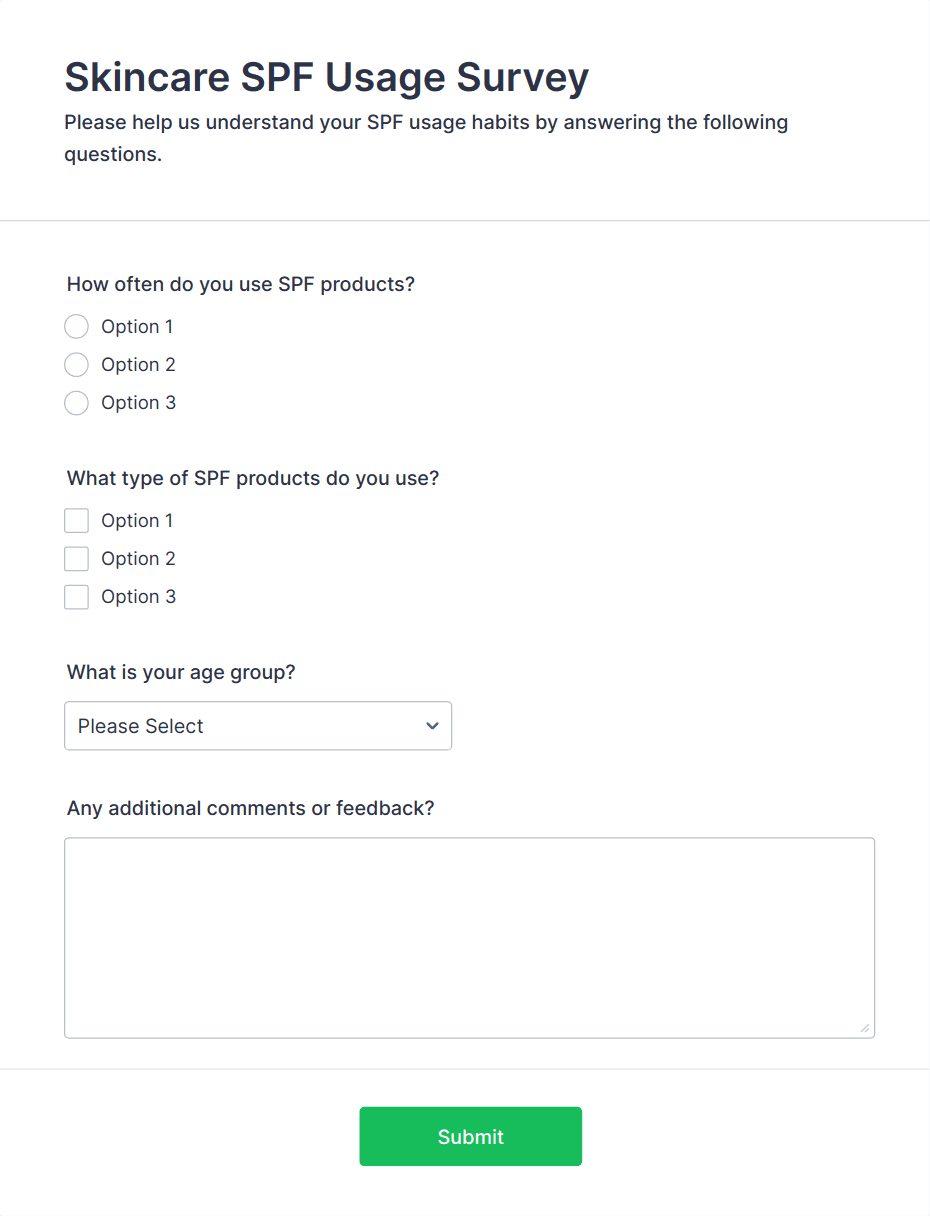
Task: Submit the SPF usage survey
Action: pos(470,1136)
